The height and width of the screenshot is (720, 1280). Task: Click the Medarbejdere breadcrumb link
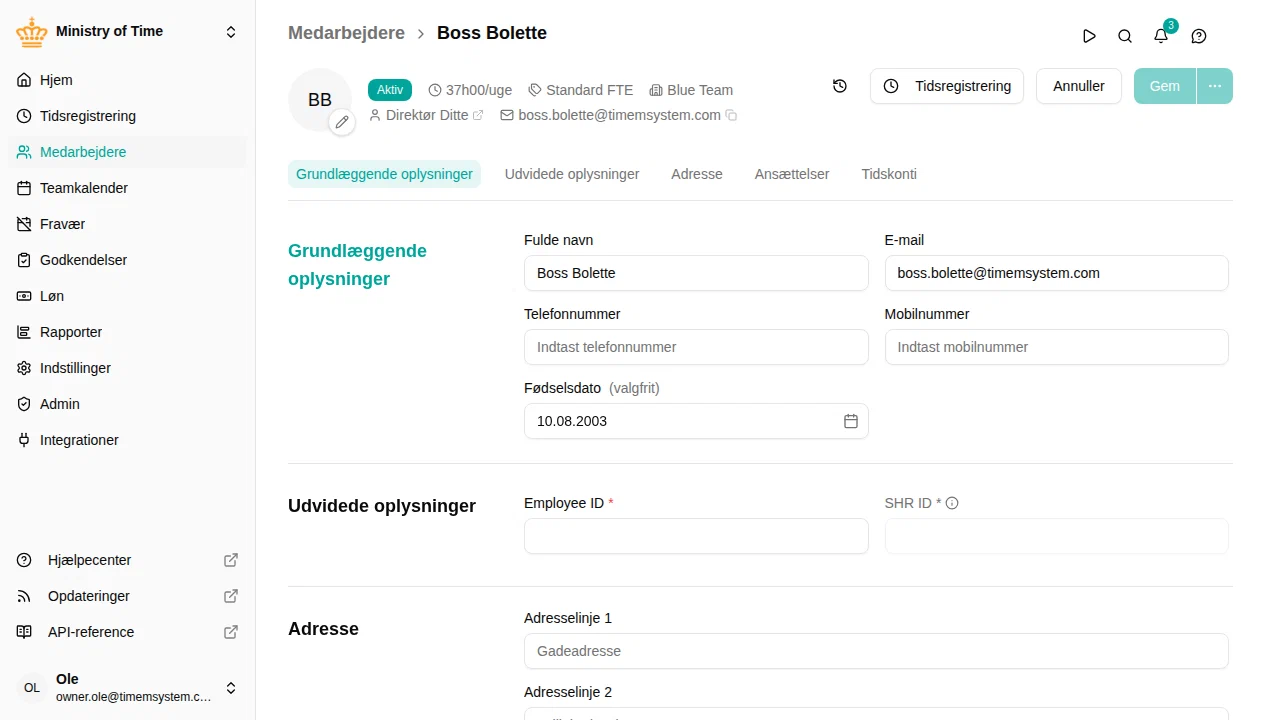[x=346, y=33]
